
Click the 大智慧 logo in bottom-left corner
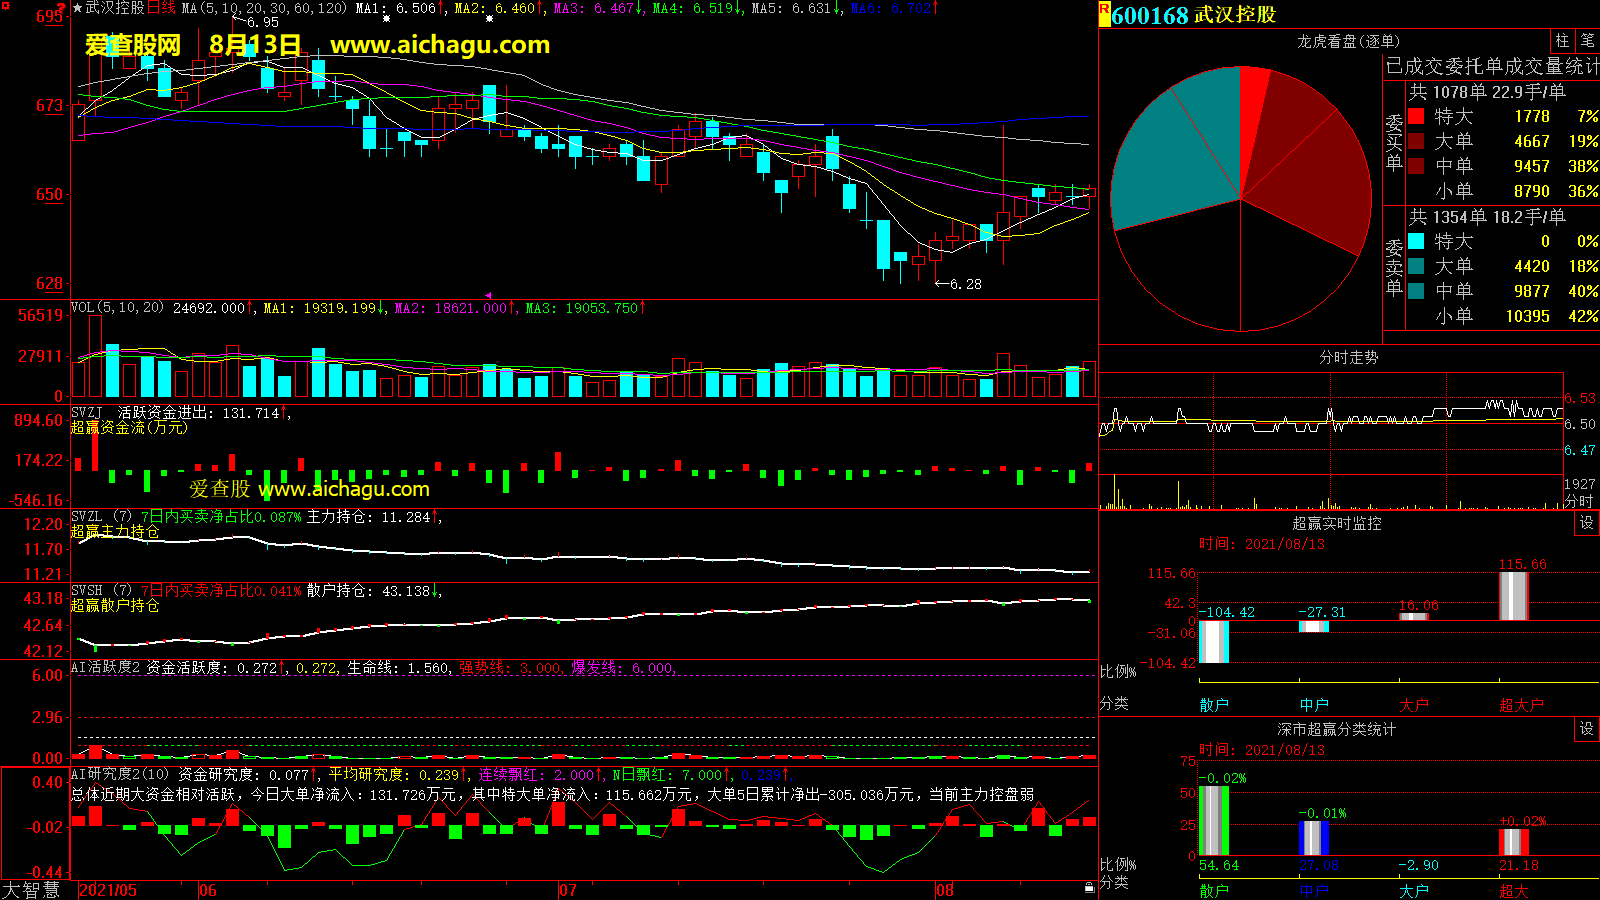[32, 889]
